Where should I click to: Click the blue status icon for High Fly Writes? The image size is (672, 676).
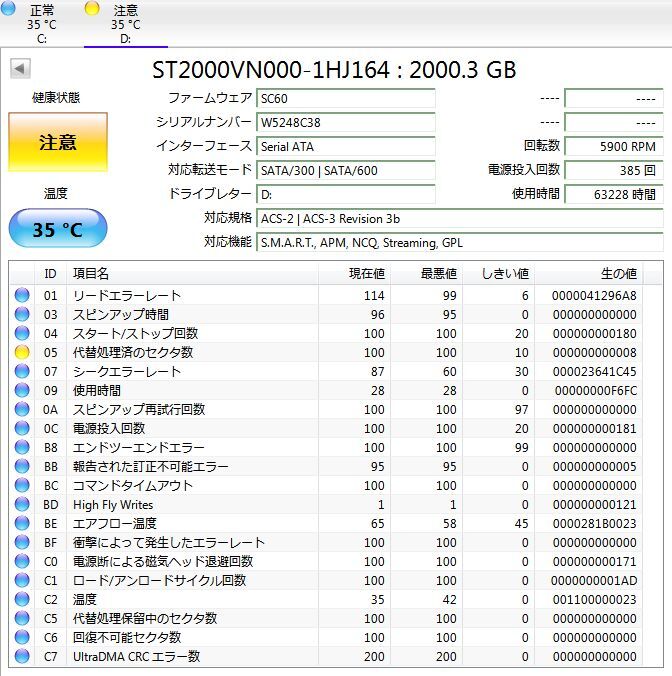click(x=22, y=505)
